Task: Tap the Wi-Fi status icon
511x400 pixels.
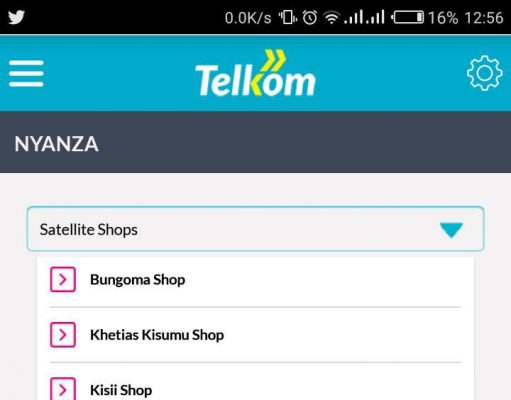Action: pos(332,18)
